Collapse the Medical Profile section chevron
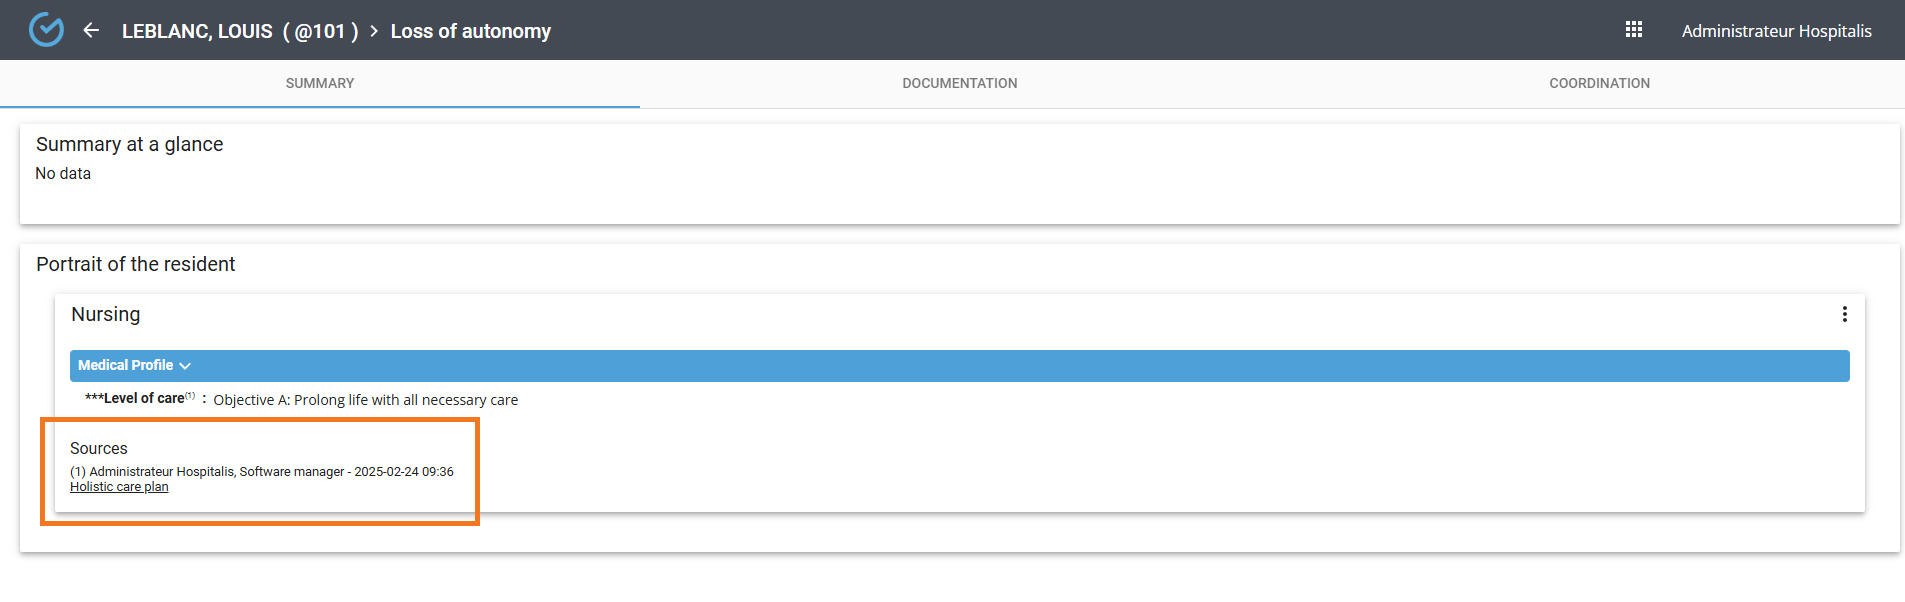This screenshot has height=602, width=1905. pos(185,366)
